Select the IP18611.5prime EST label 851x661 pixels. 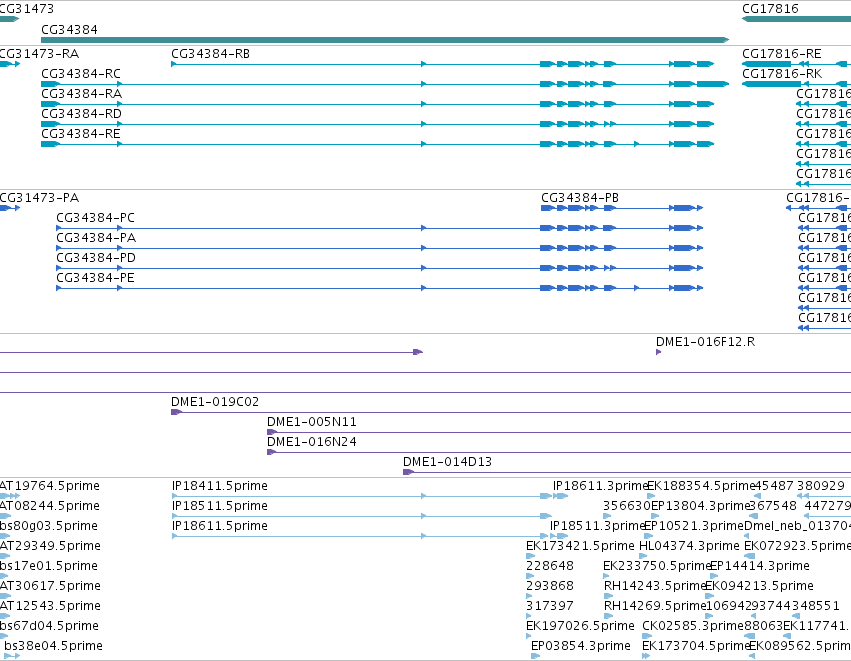pyautogui.click(x=220, y=526)
